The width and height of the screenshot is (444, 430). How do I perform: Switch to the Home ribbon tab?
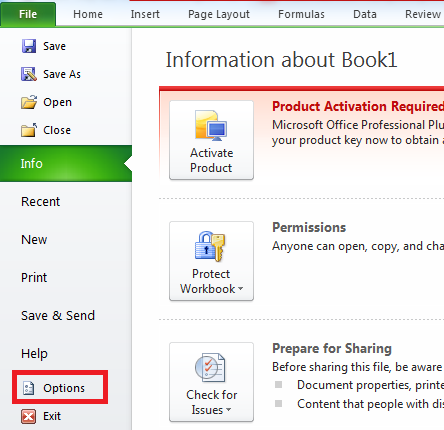pyautogui.click(x=88, y=14)
